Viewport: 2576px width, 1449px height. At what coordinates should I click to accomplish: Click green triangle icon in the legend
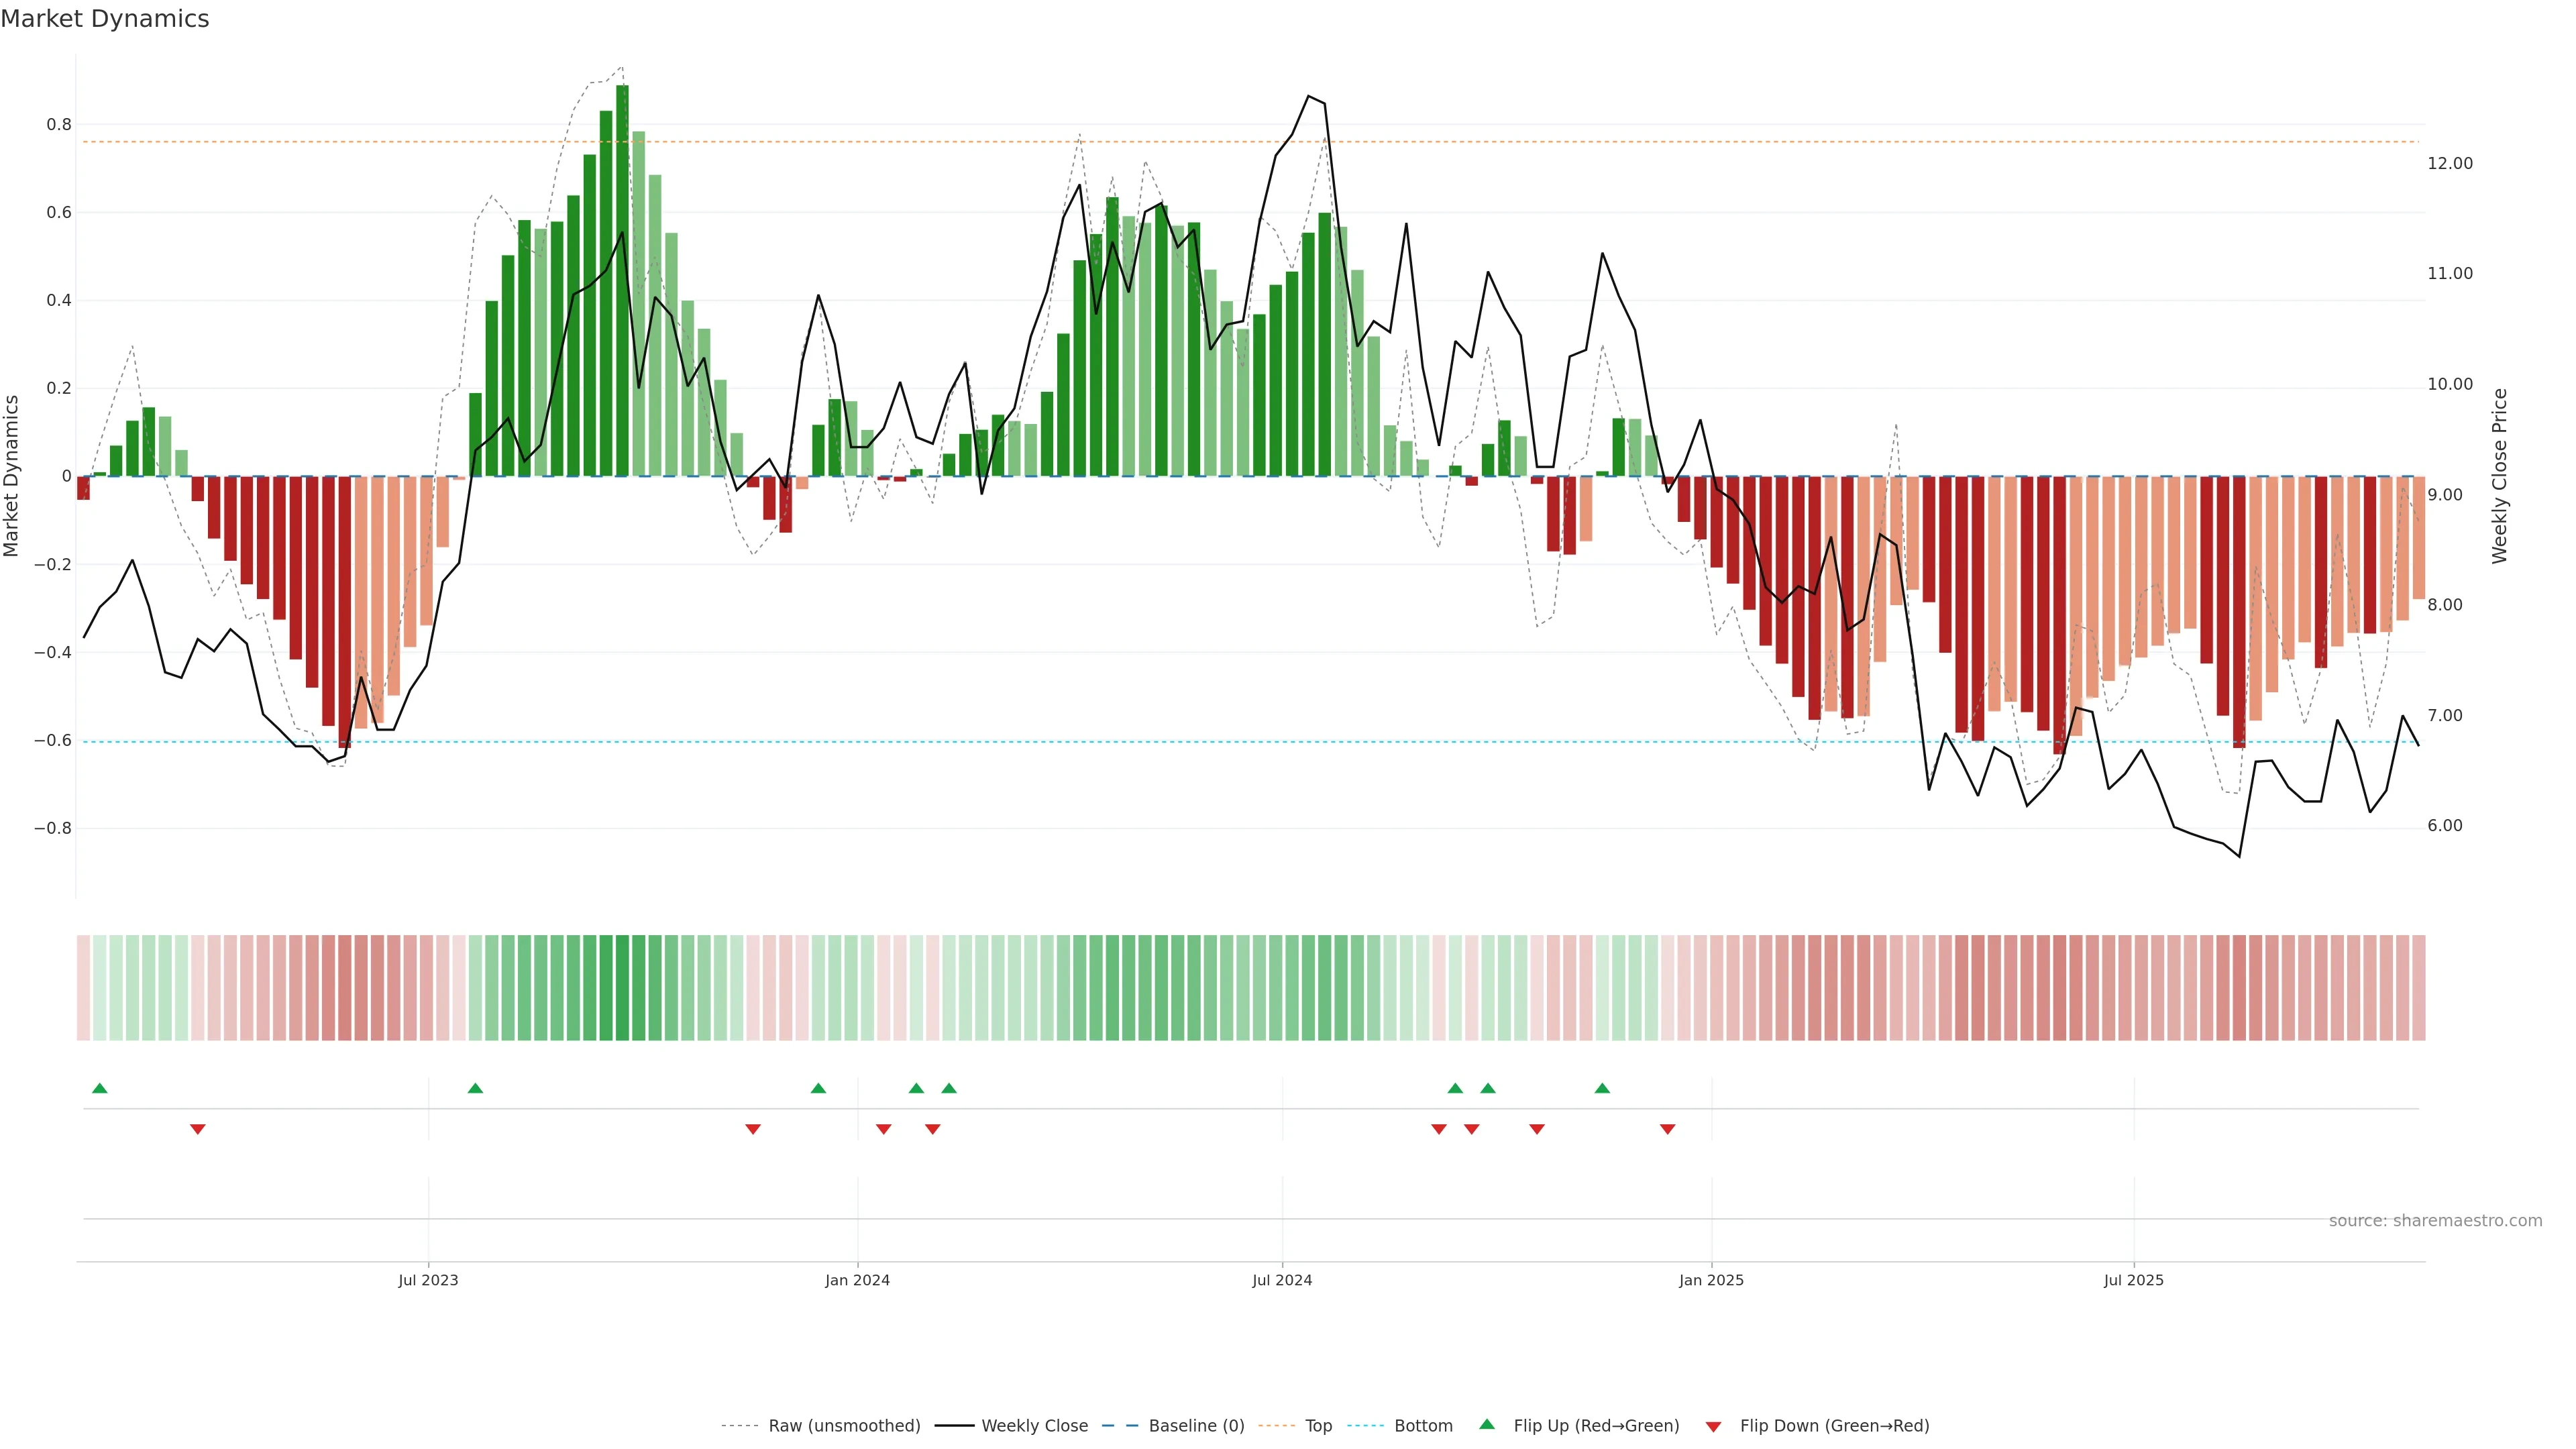(x=1487, y=1424)
